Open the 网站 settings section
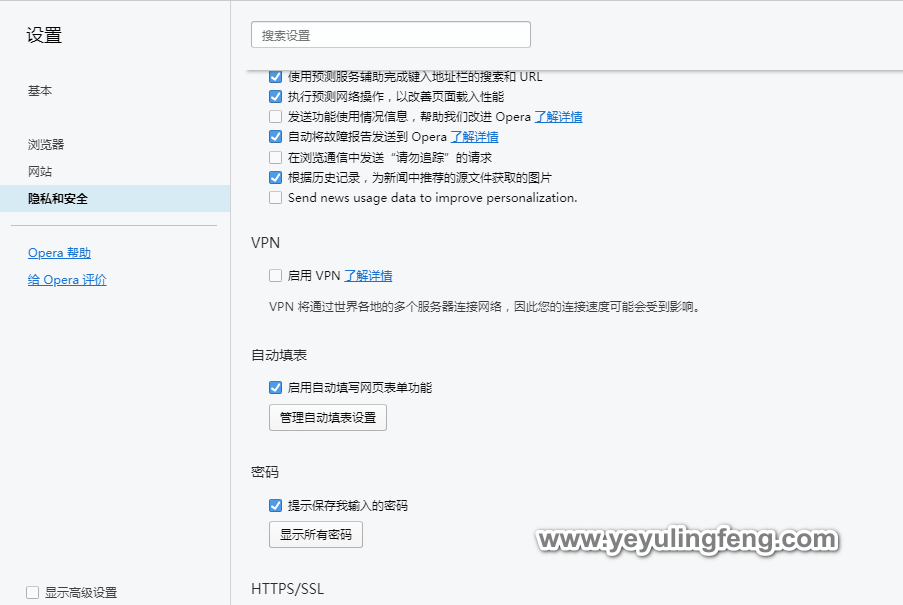Screen dimensions: 903x605 (40, 172)
